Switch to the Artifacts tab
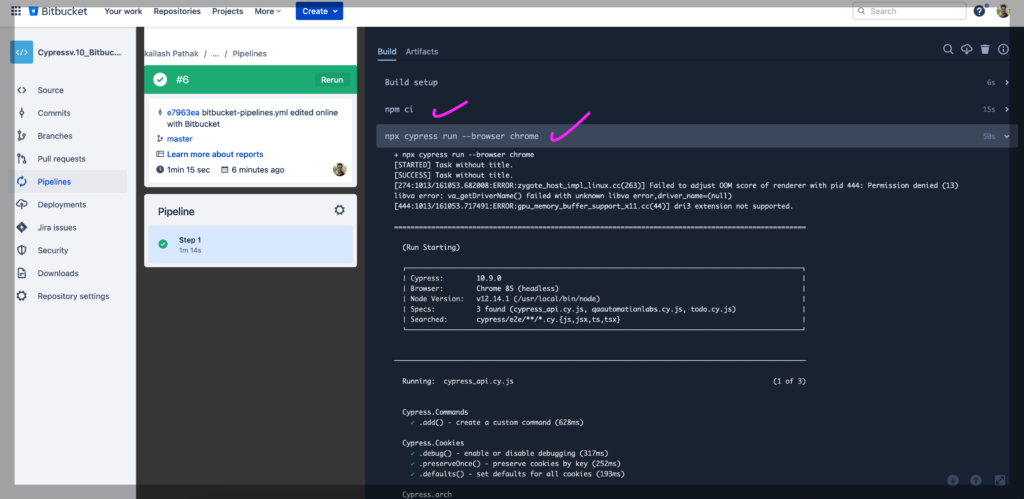This screenshot has height=499, width=1024. pos(422,52)
